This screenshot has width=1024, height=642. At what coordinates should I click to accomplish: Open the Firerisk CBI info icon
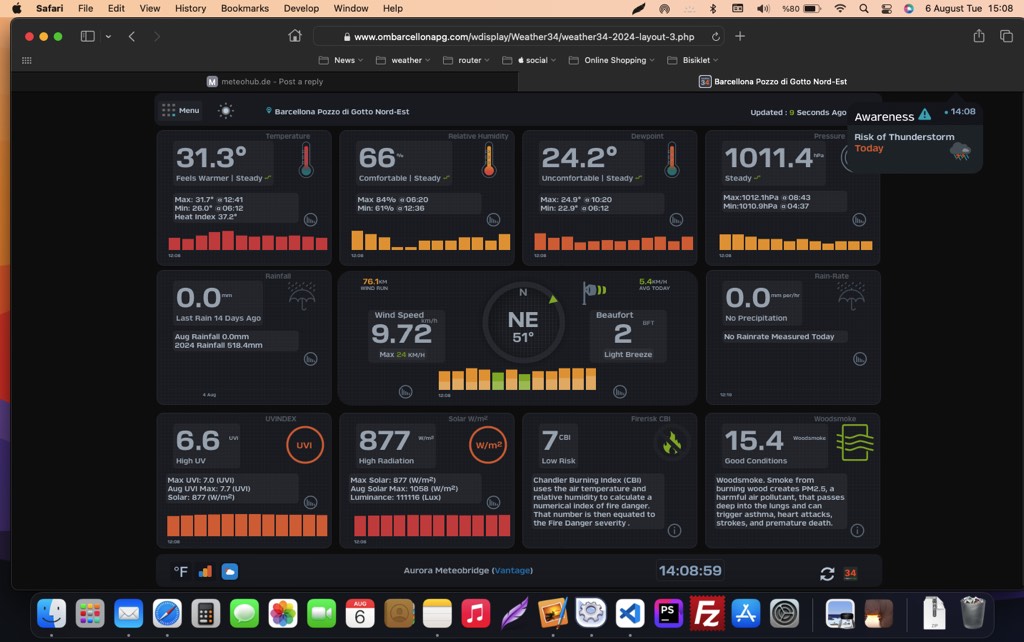pos(674,531)
